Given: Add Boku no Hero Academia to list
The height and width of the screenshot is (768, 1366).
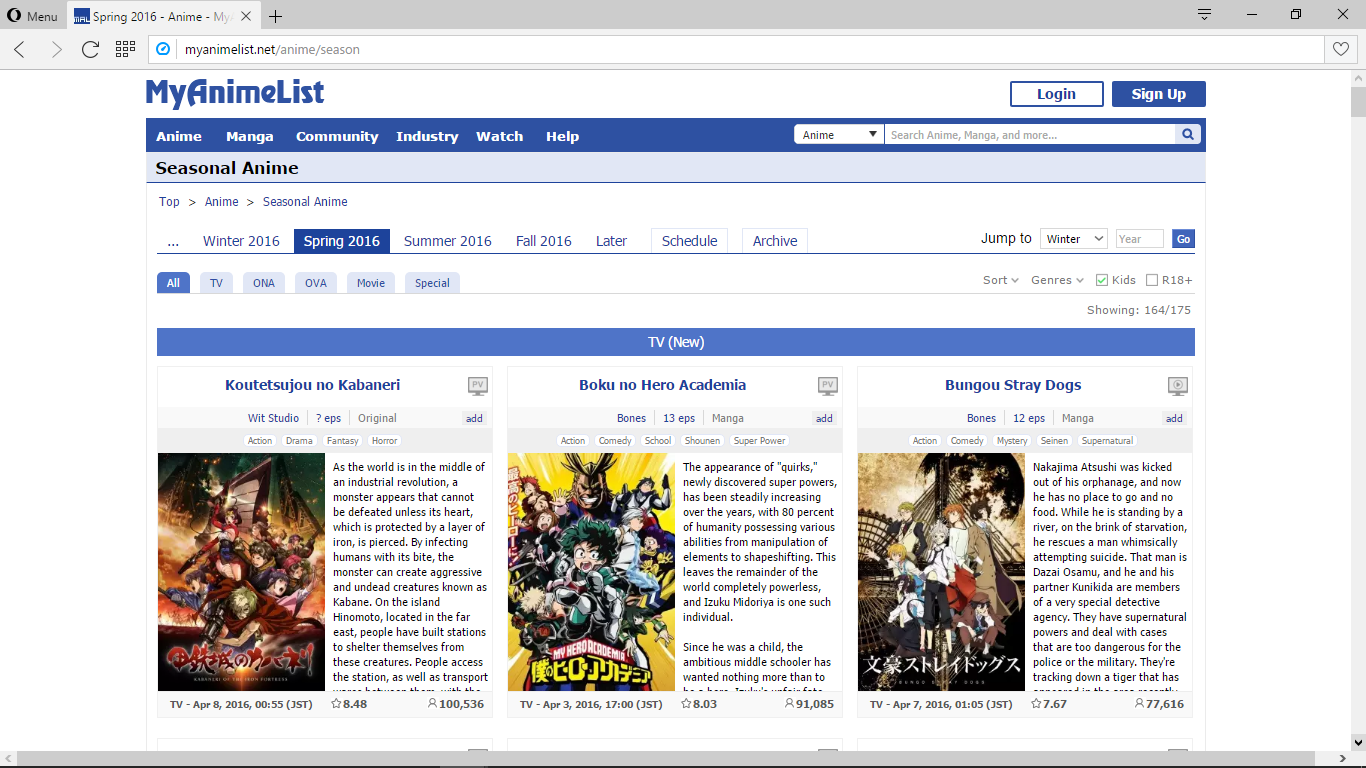Looking at the screenshot, I should [824, 418].
